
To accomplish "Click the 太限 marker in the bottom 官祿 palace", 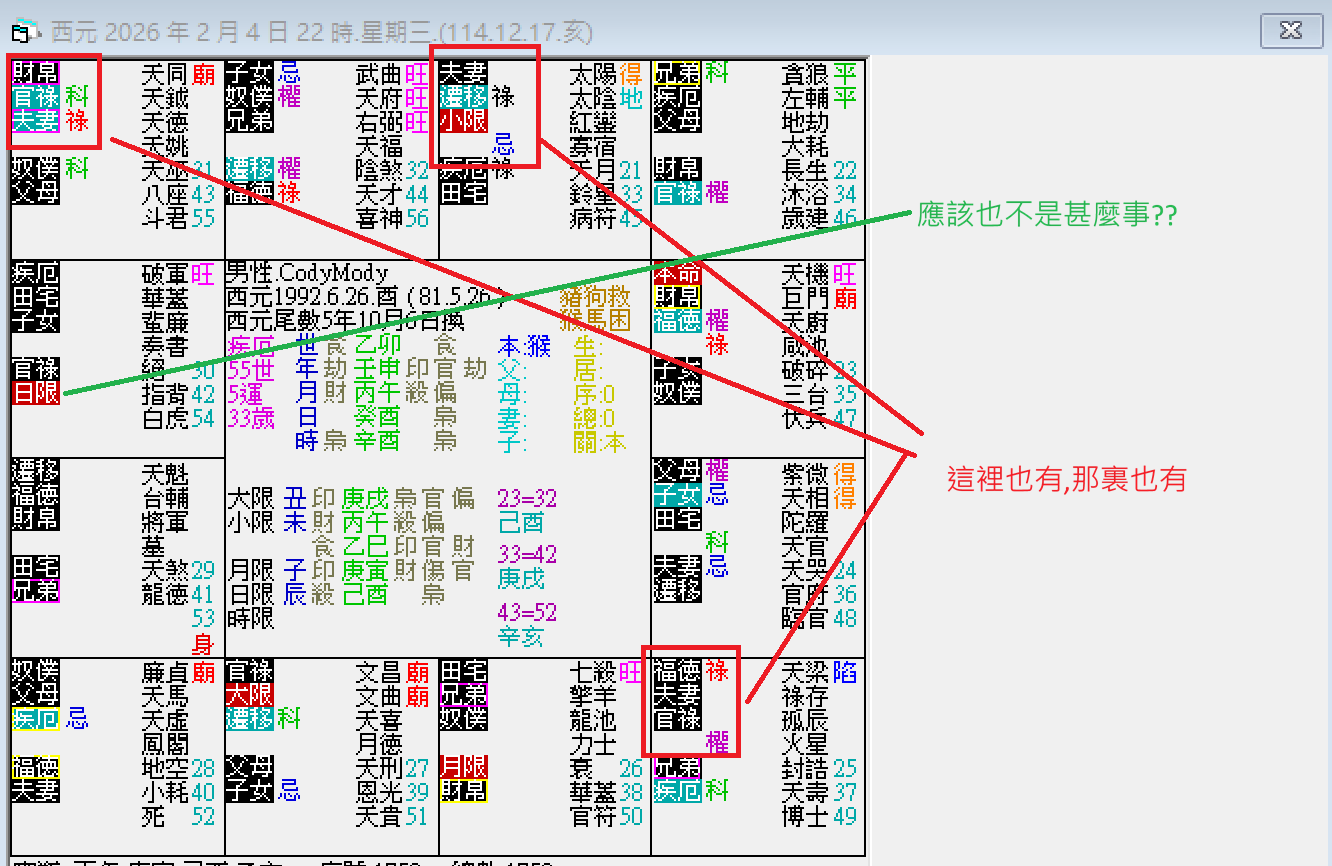I will click(250, 694).
